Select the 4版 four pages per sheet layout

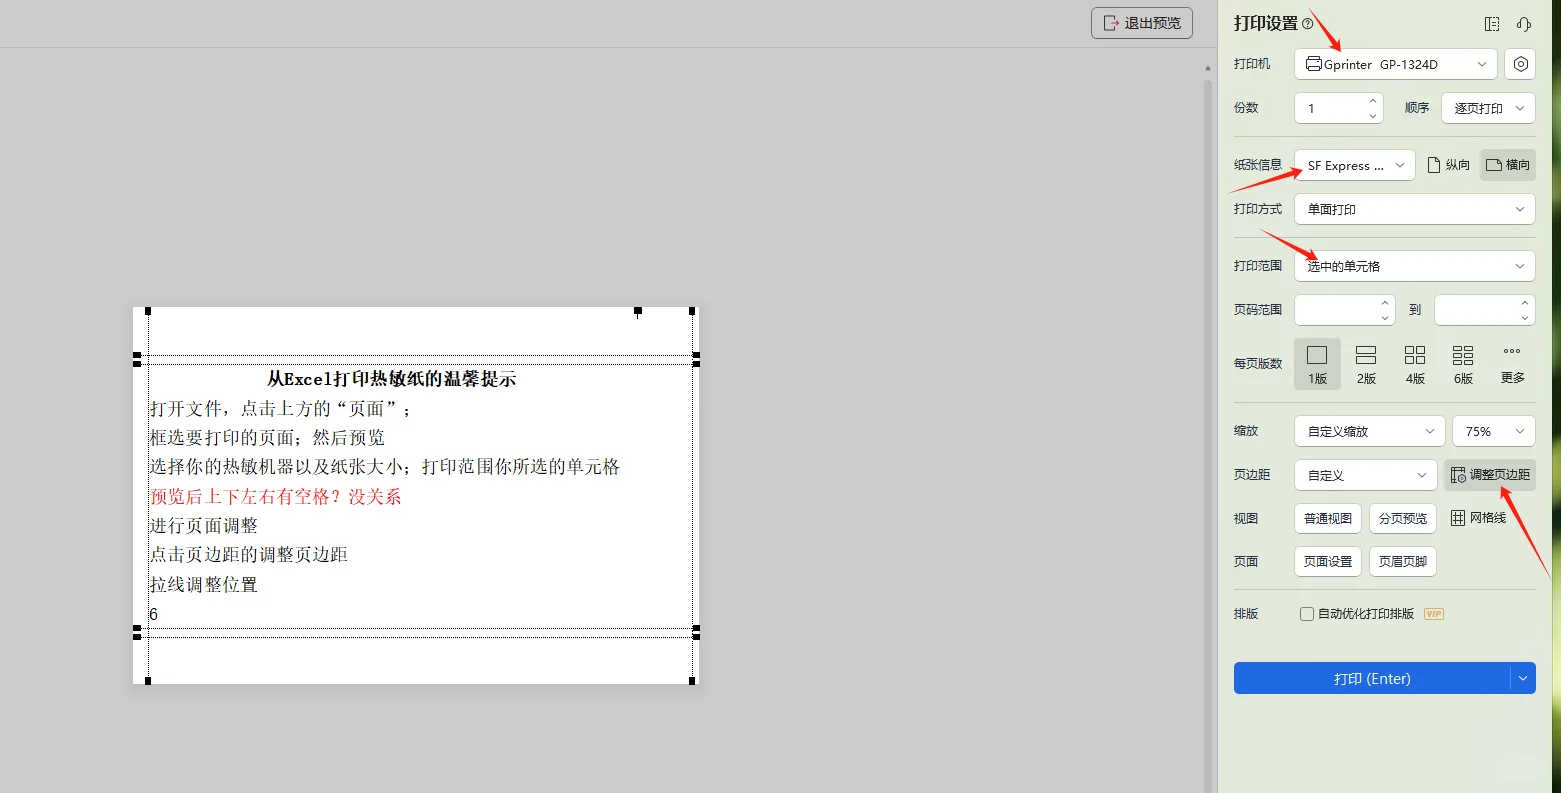click(x=1414, y=363)
